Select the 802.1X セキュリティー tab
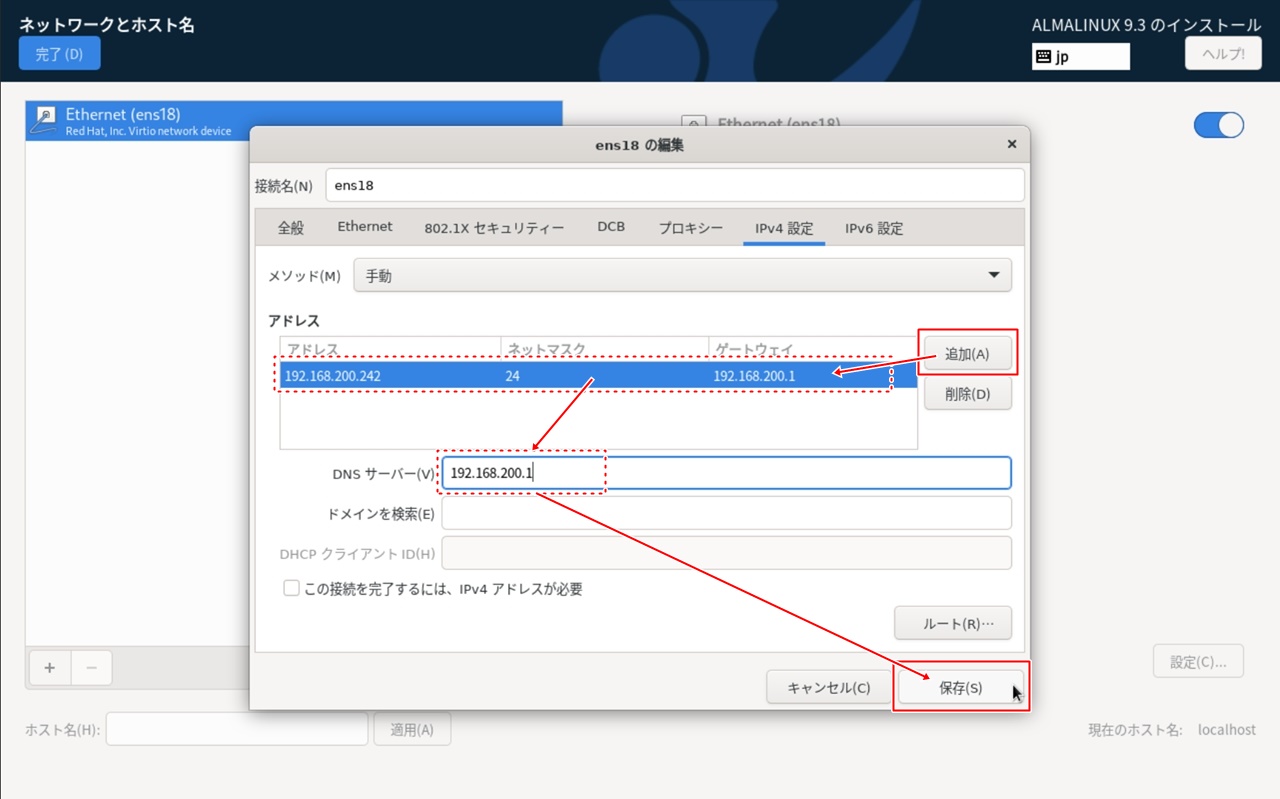The height and width of the screenshot is (799, 1280). click(494, 228)
